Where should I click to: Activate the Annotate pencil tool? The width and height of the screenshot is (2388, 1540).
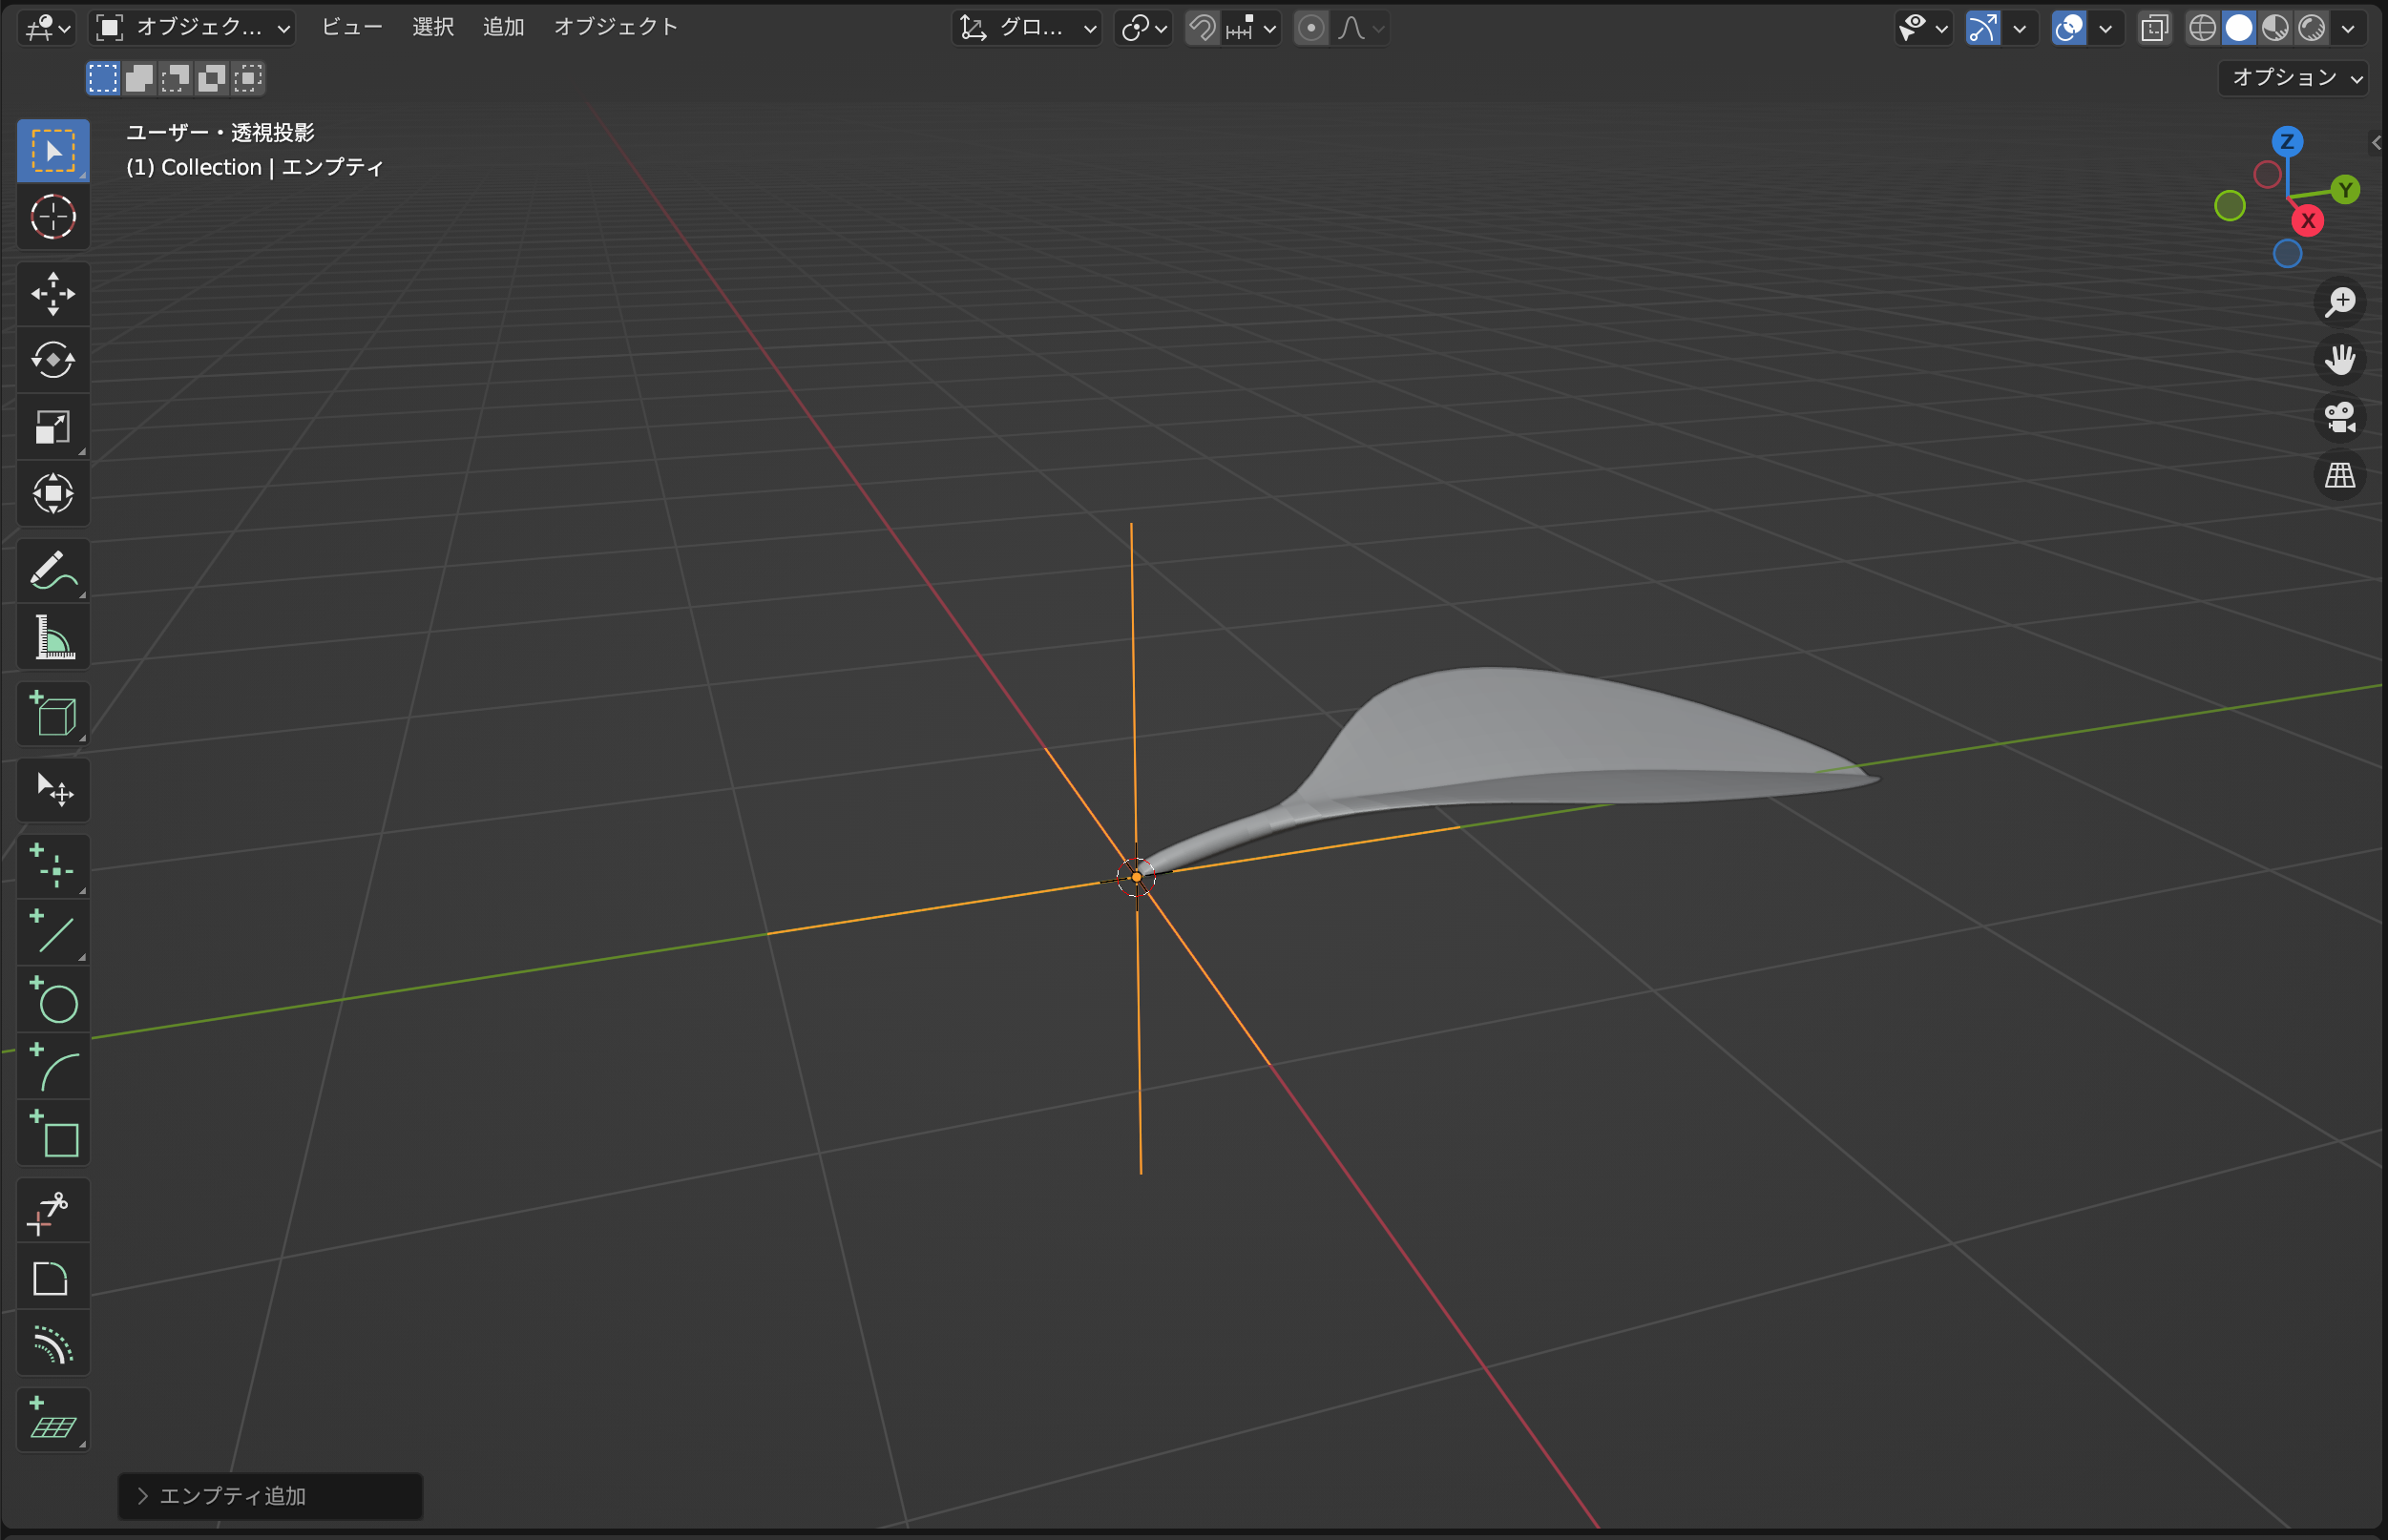click(x=53, y=571)
